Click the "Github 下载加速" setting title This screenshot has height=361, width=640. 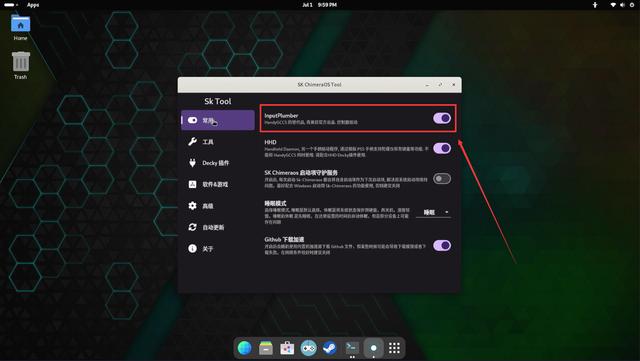[284, 239]
